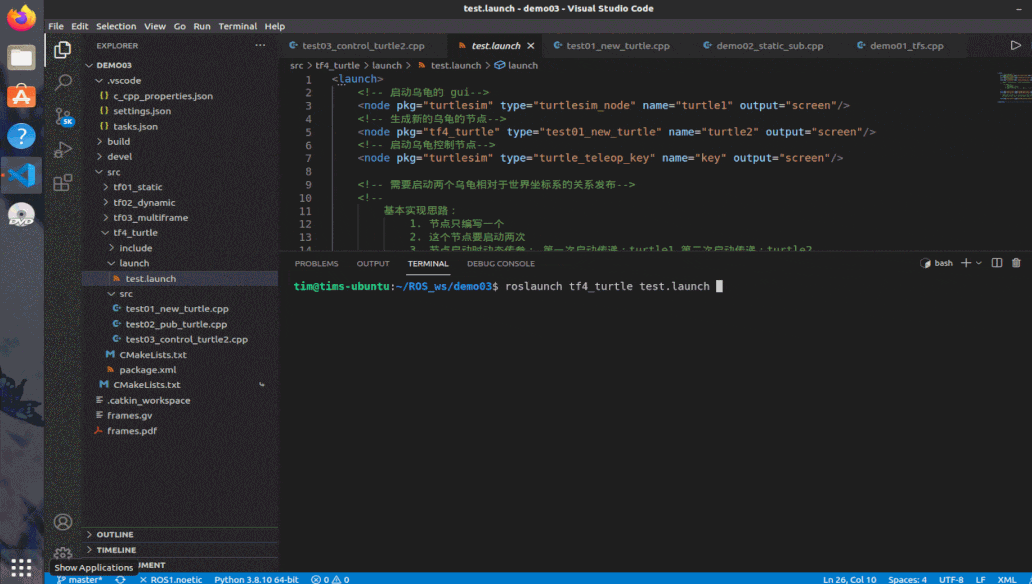This screenshot has height=584, width=1032.
Task: Open the Terminal menu
Action: (x=237, y=26)
